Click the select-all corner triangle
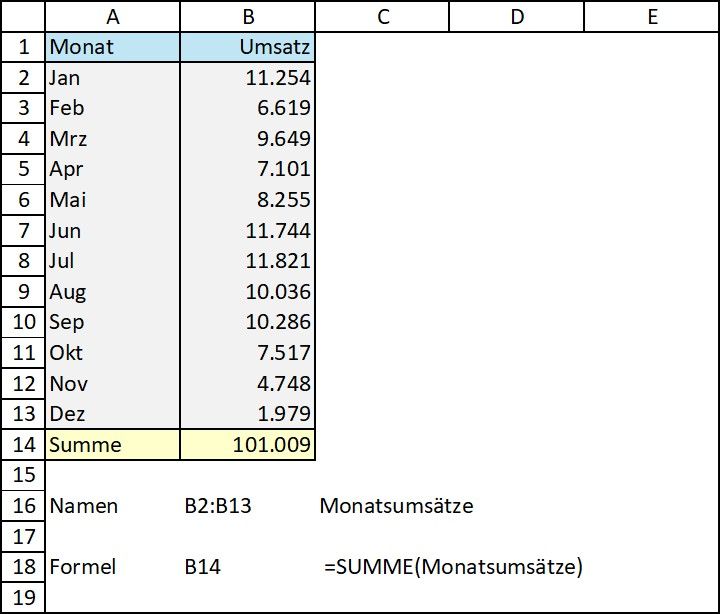The width and height of the screenshot is (720, 614). [22, 16]
